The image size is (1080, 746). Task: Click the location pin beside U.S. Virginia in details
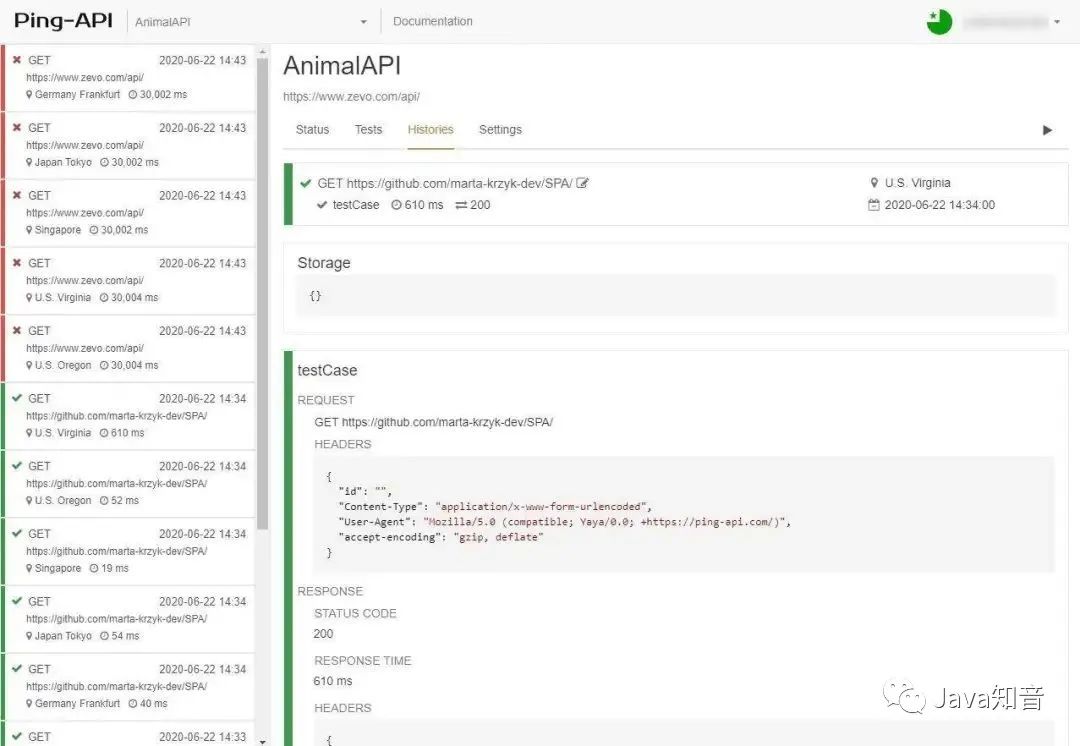[x=875, y=183]
